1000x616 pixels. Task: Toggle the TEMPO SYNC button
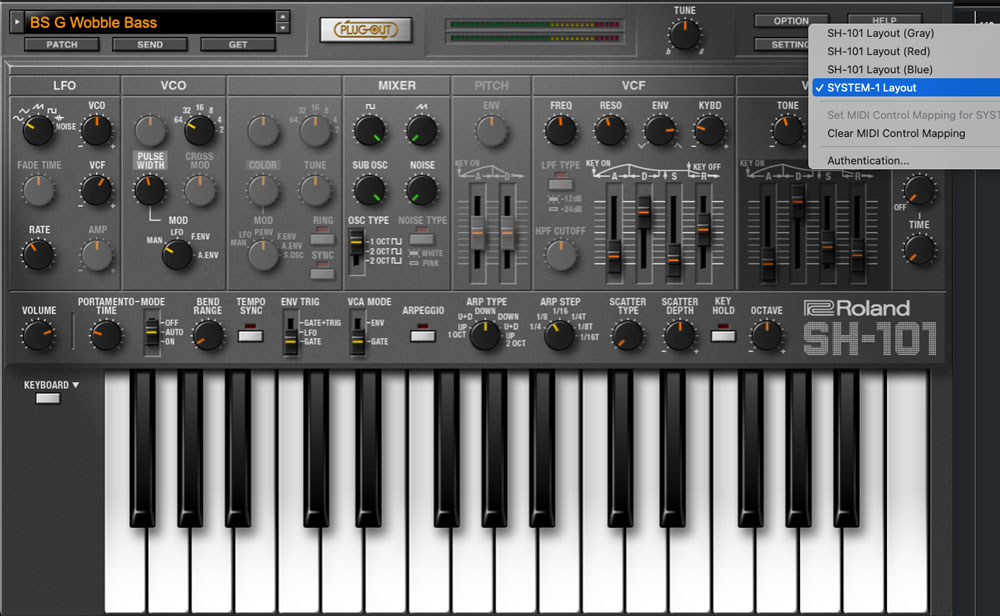tap(250, 336)
